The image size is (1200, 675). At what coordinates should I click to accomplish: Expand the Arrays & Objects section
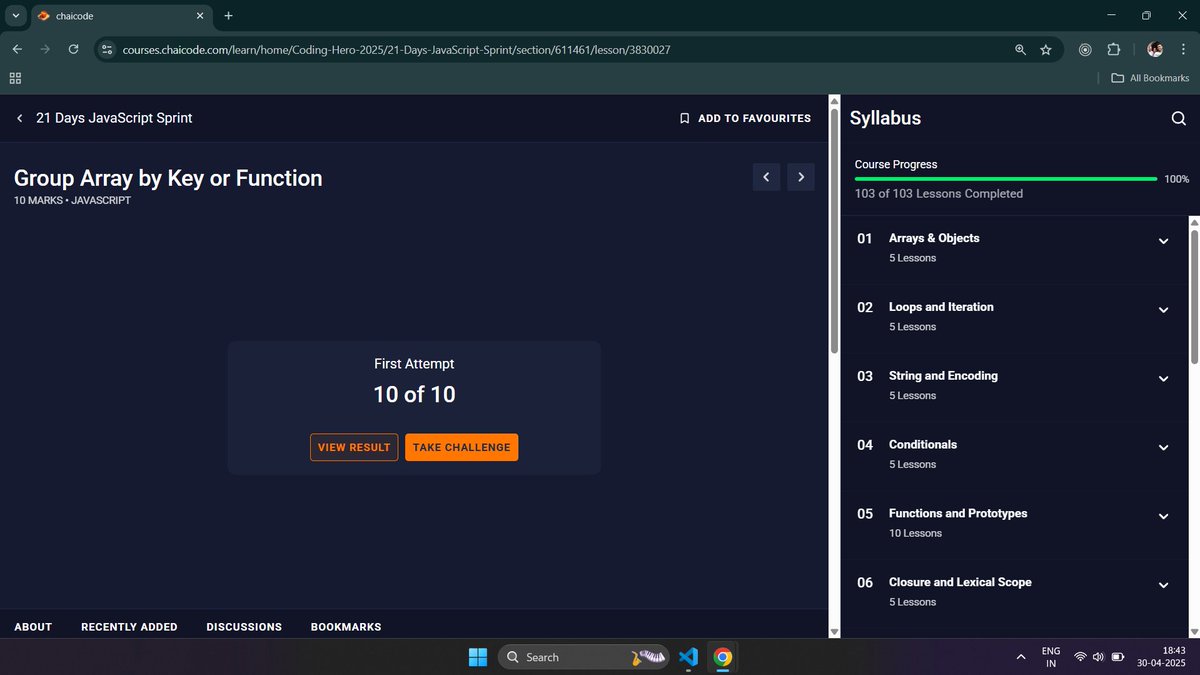point(1163,241)
